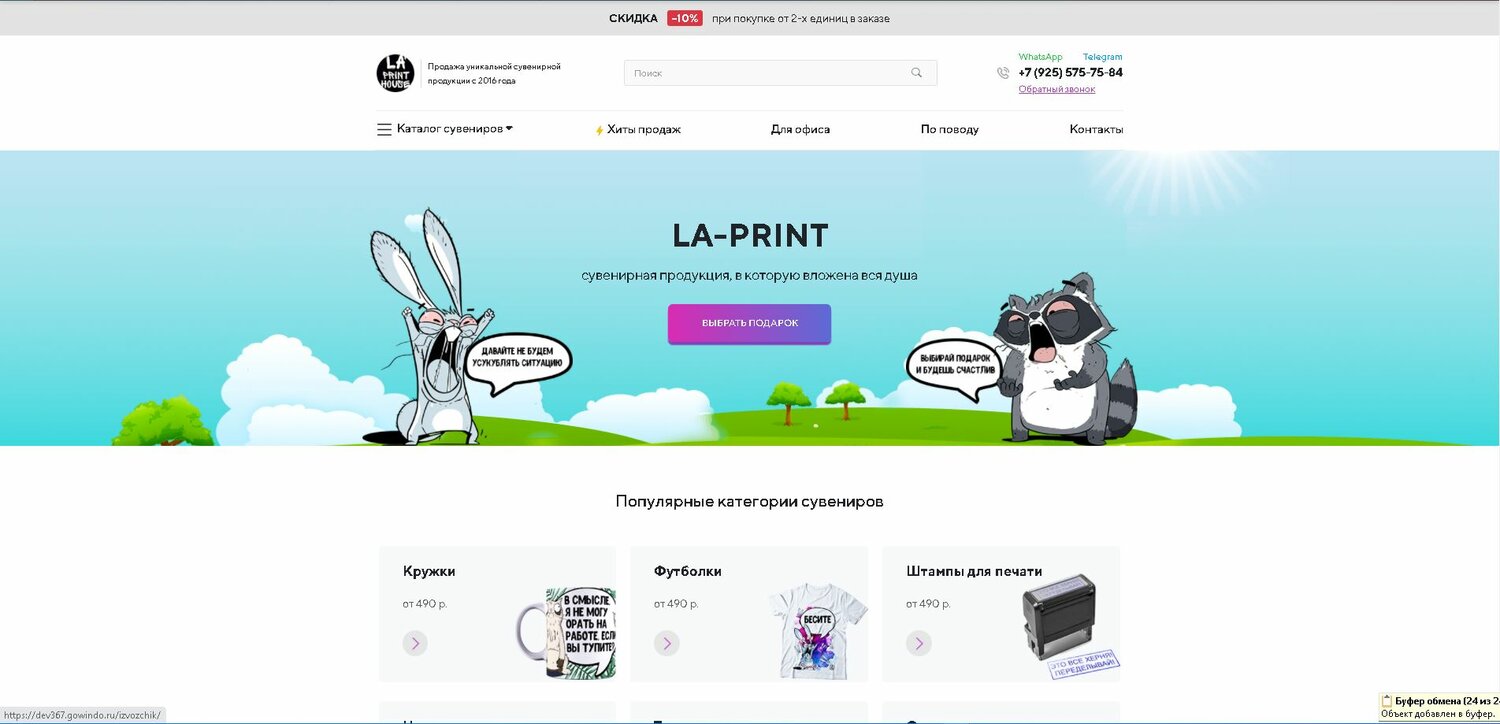Open the Для офиса menu item

point(800,130)
